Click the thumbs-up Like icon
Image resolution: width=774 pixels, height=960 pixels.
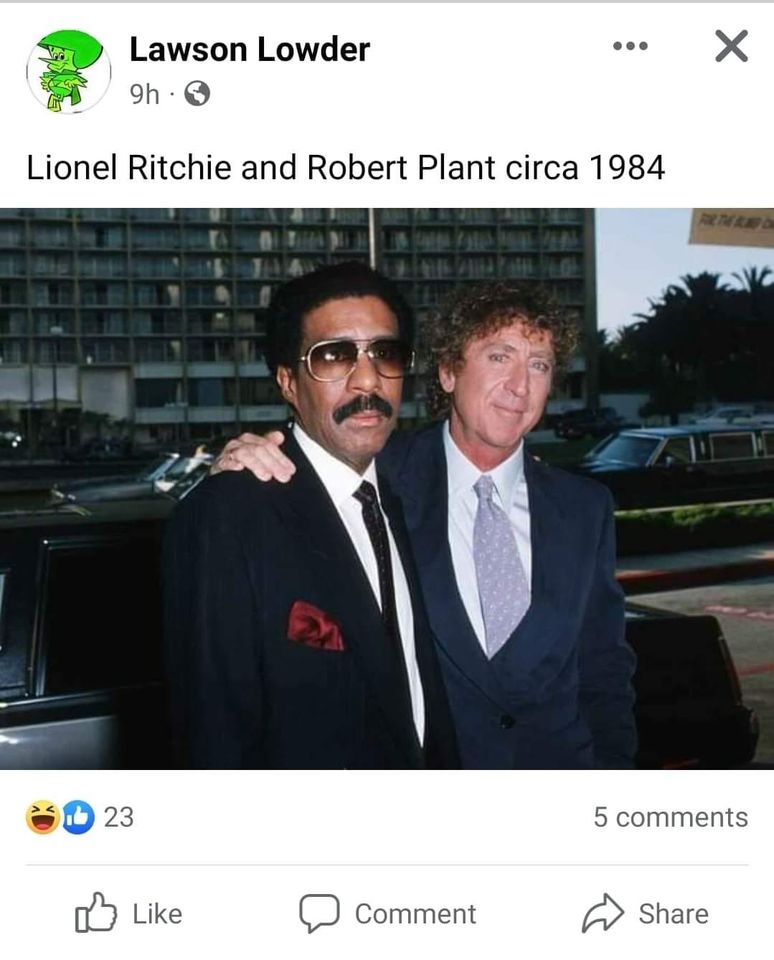click(x=95, y=913)
